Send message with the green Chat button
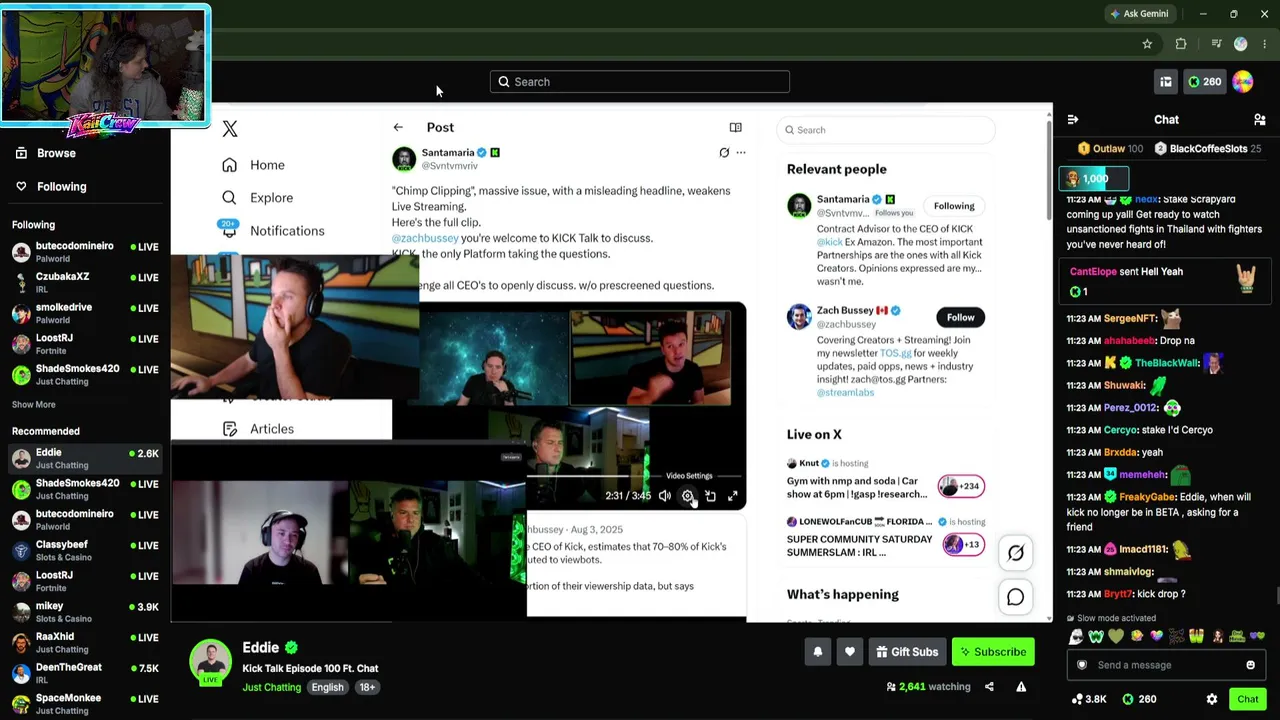This screenshot has height=720, width=1280. tap(1248, 699)
